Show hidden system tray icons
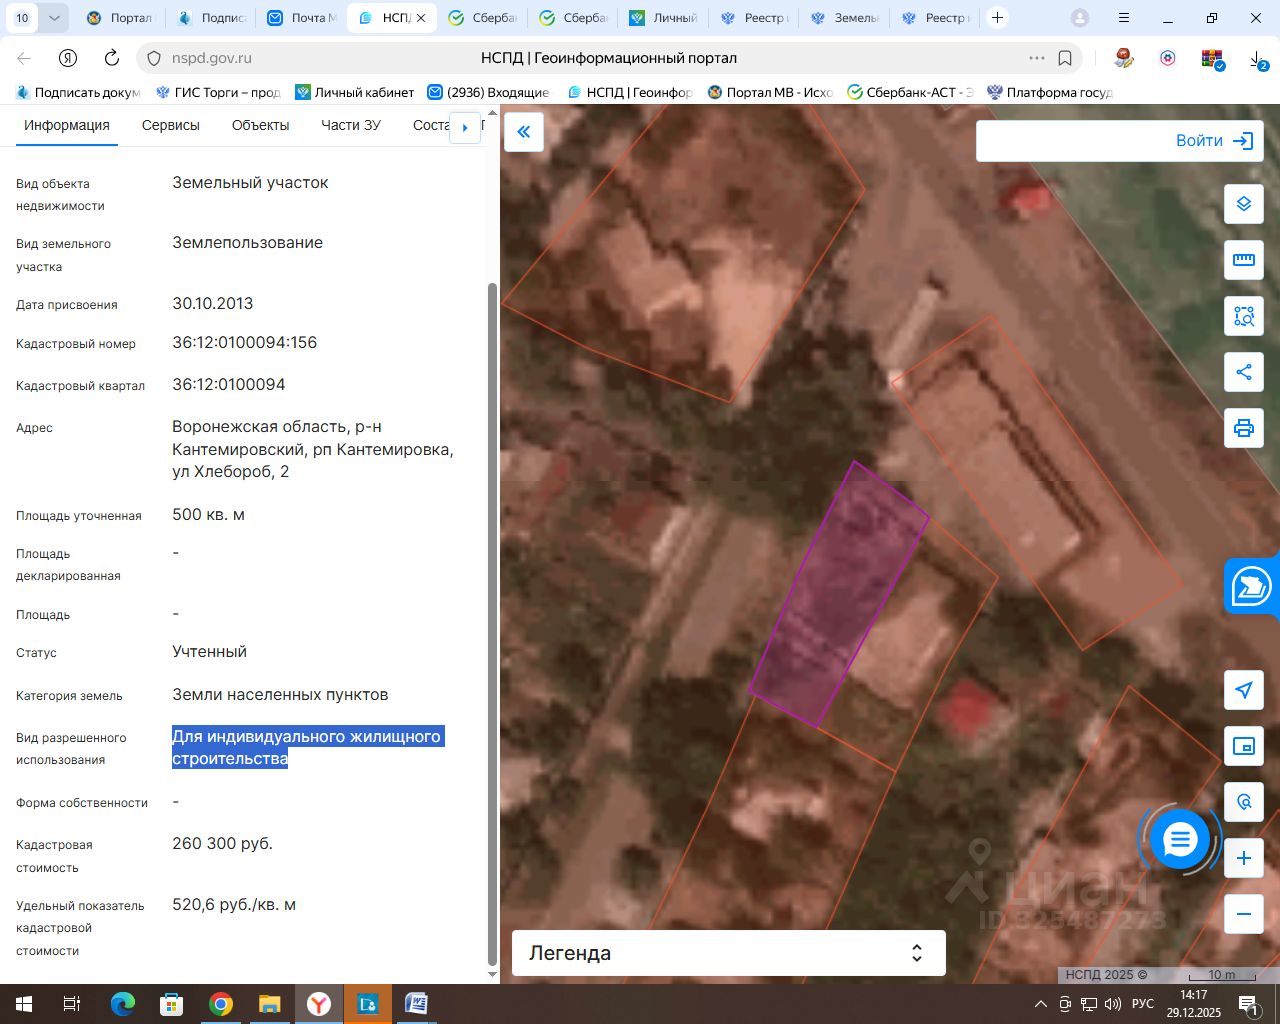 [x=1041, y=1003]
